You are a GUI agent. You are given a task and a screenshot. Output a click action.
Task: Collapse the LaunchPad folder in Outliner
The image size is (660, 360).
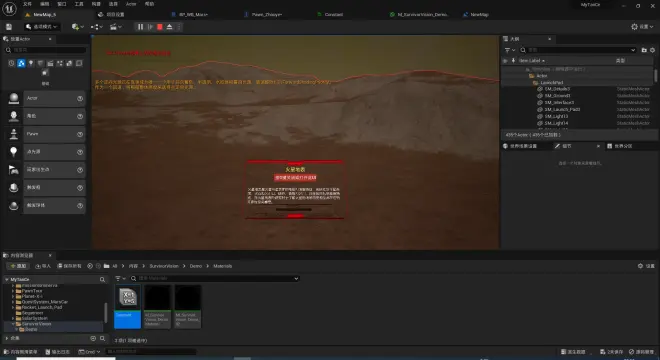coord(532,83)
